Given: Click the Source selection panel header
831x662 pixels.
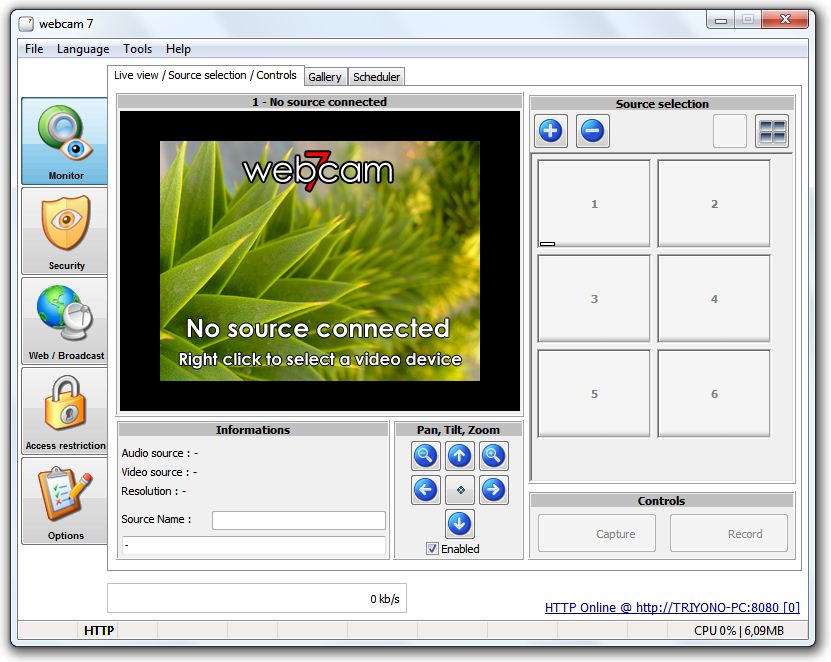Looking at the screenshot, I should click(x=662, y=104).
